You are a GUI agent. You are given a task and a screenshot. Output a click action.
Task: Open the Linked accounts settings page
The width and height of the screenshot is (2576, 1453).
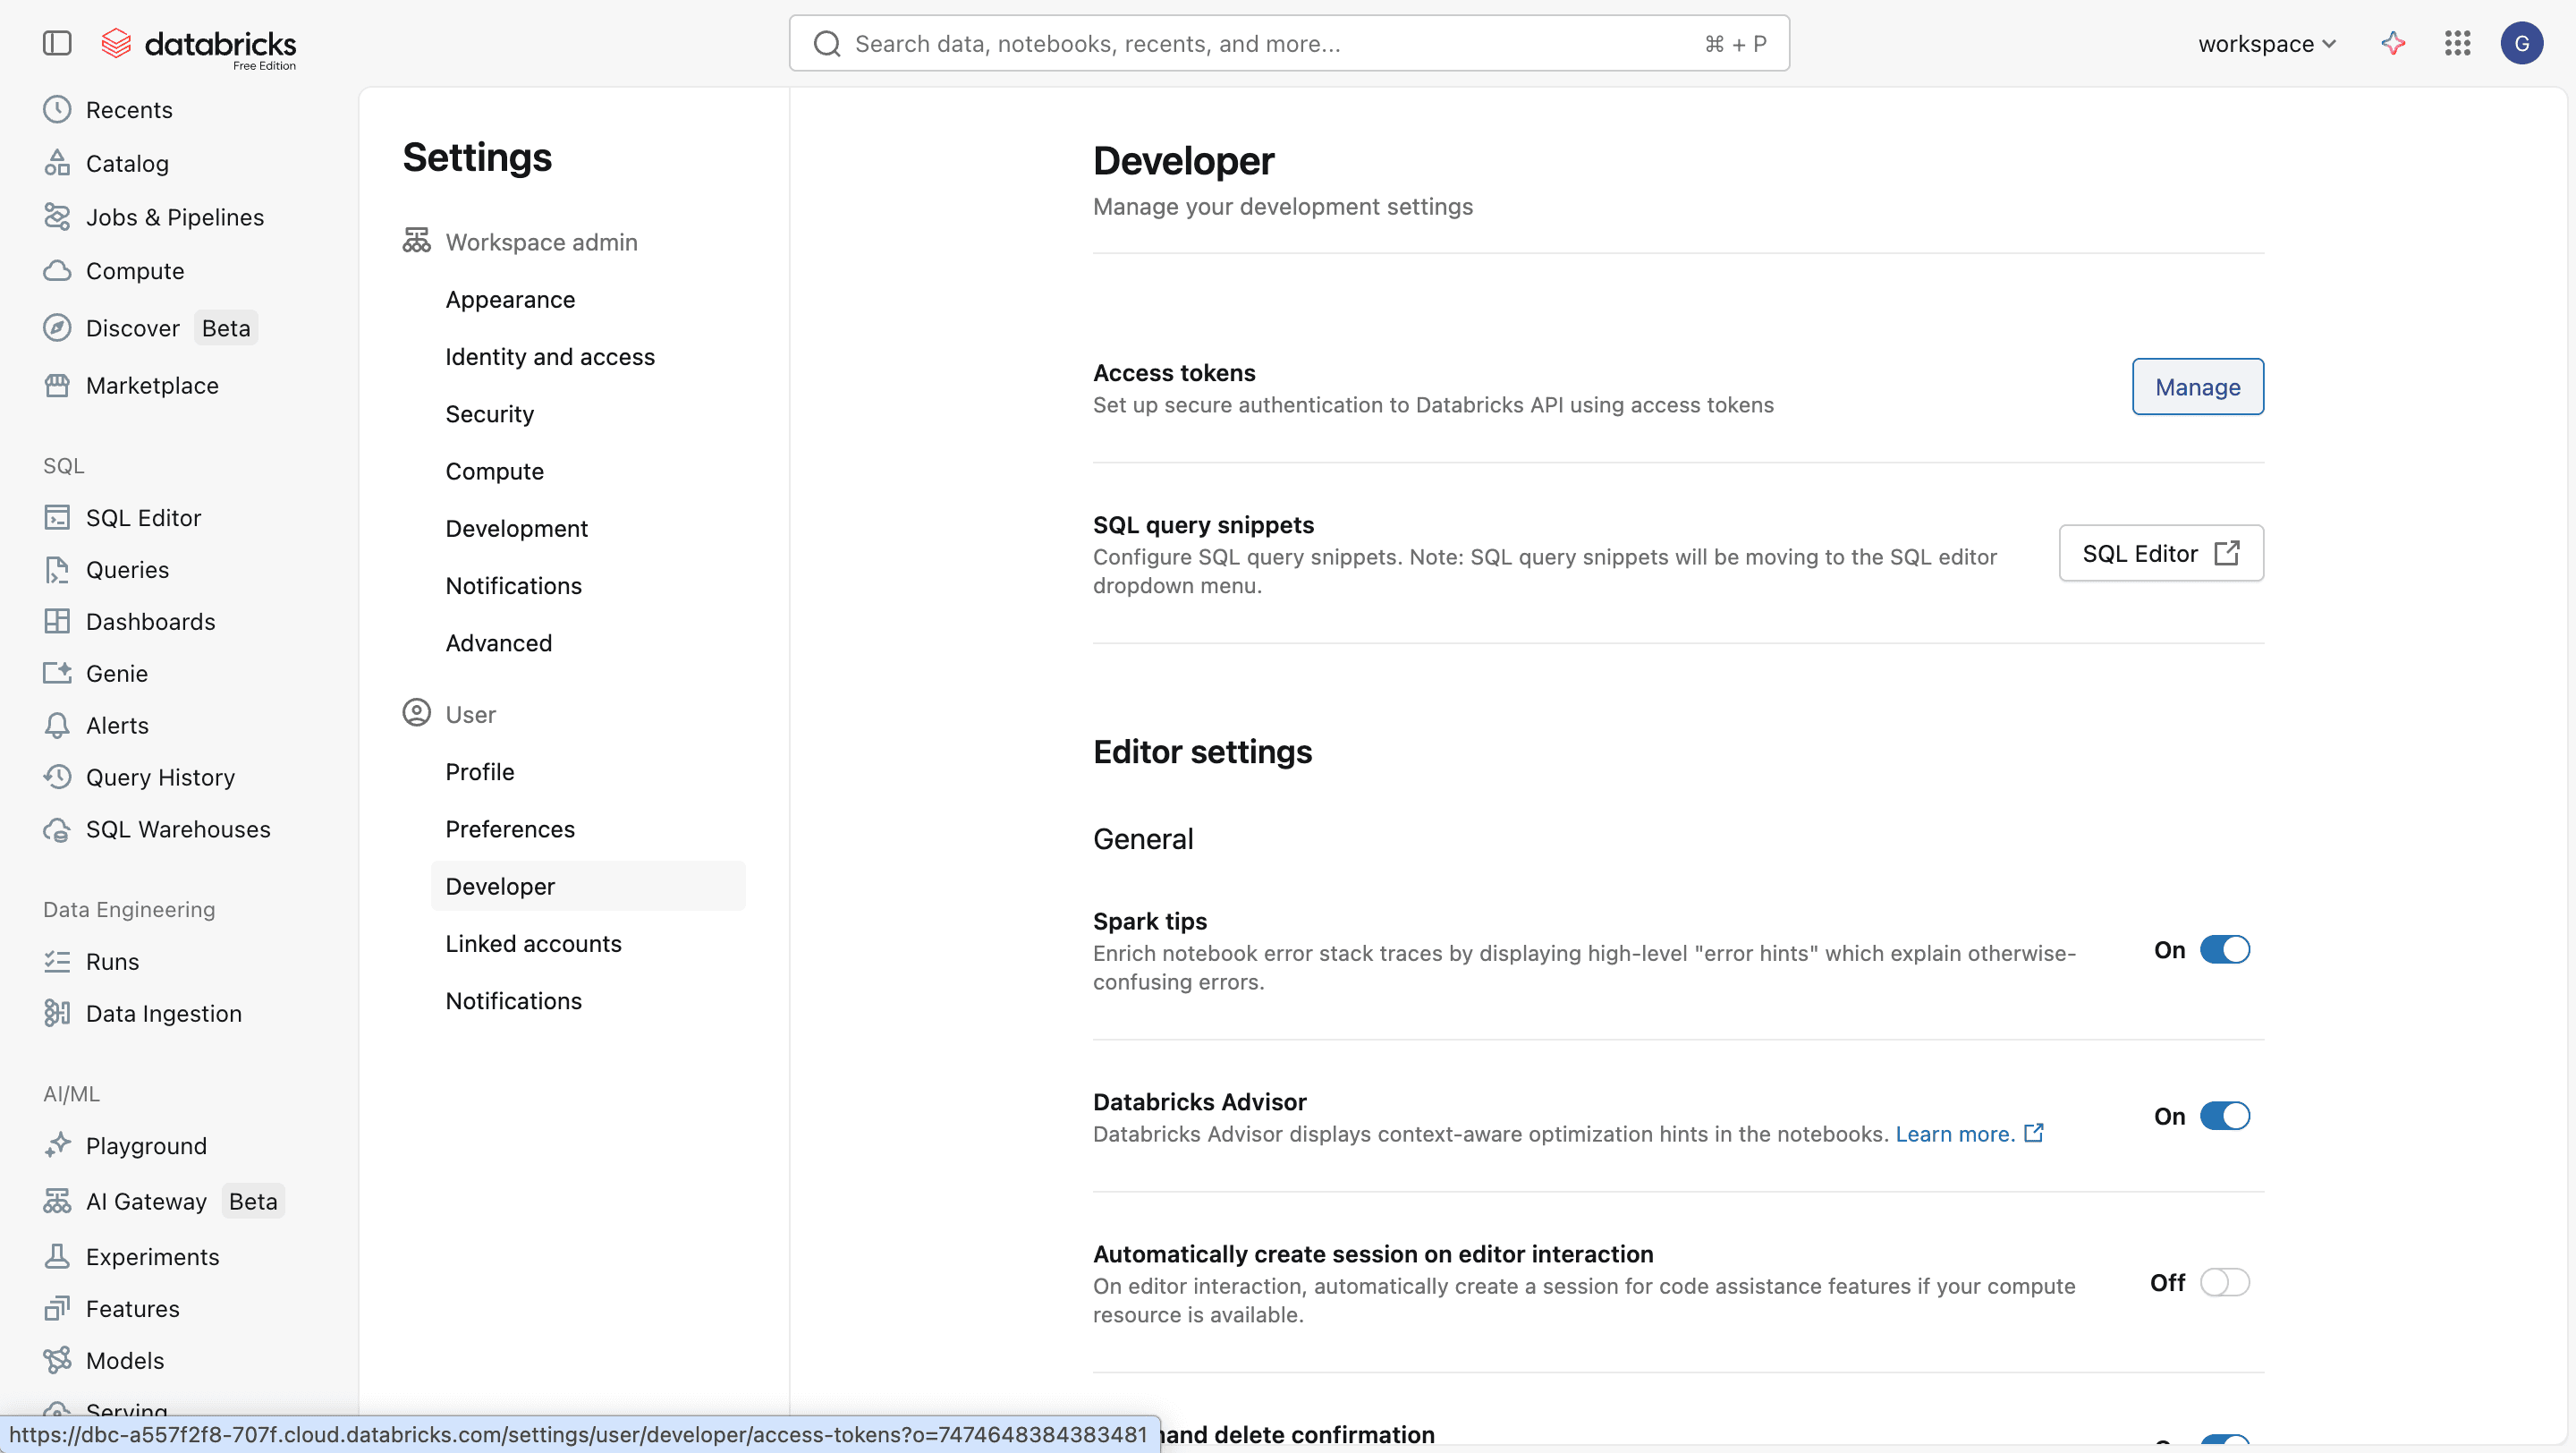click(533, 943)
